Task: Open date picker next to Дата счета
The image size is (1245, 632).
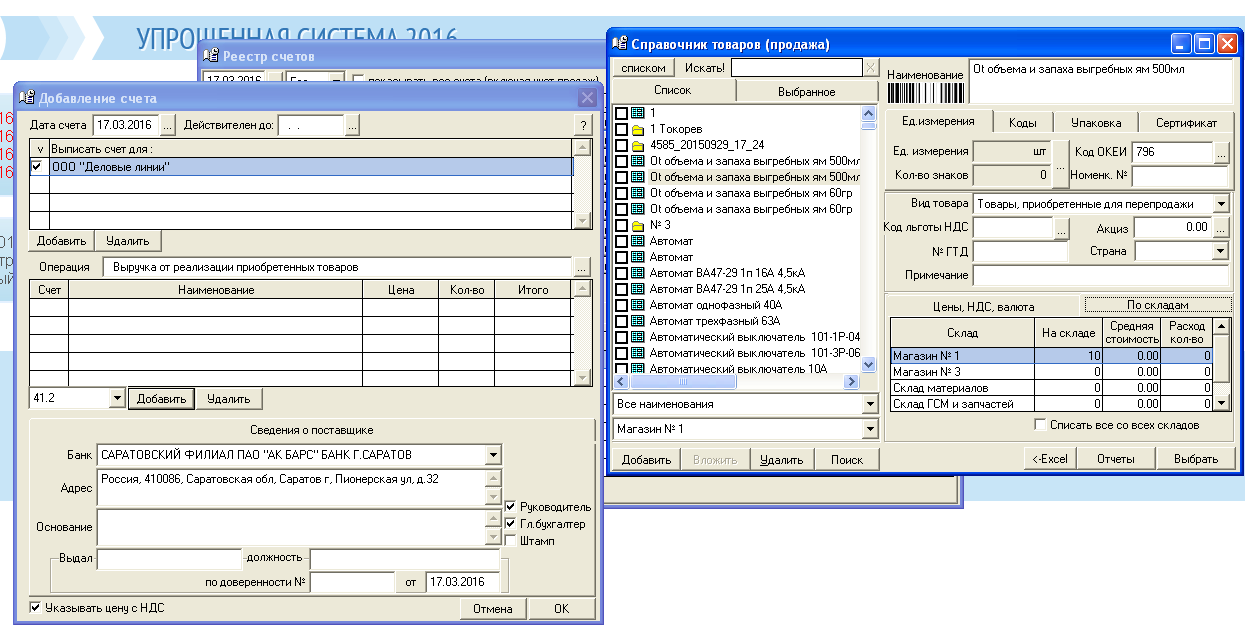Action: coord(167,126)
